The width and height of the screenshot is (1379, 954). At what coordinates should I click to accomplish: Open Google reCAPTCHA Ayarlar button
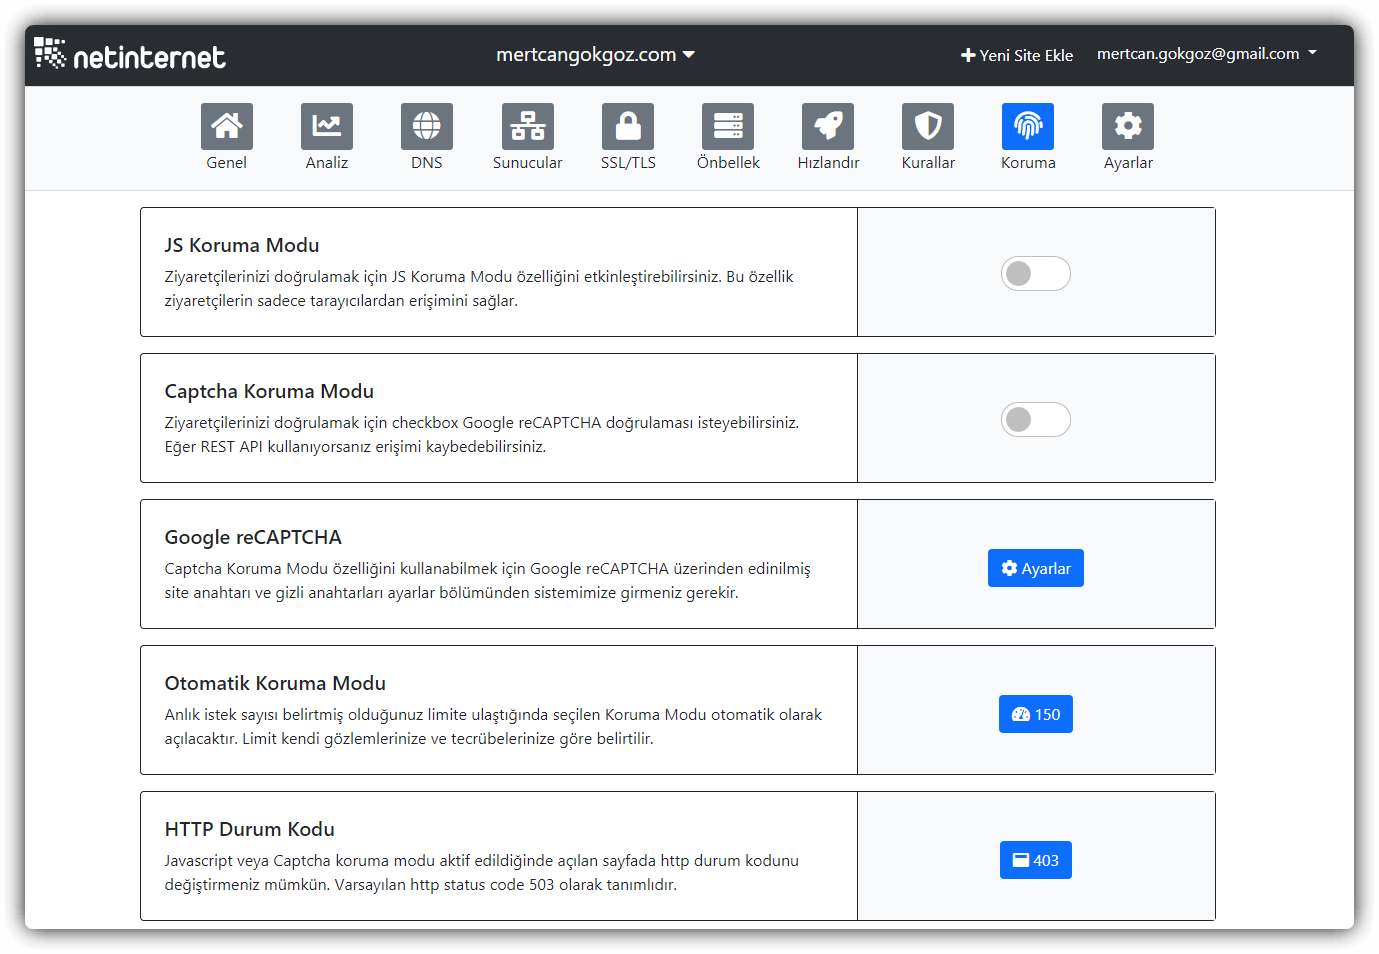click(1036, 568)
